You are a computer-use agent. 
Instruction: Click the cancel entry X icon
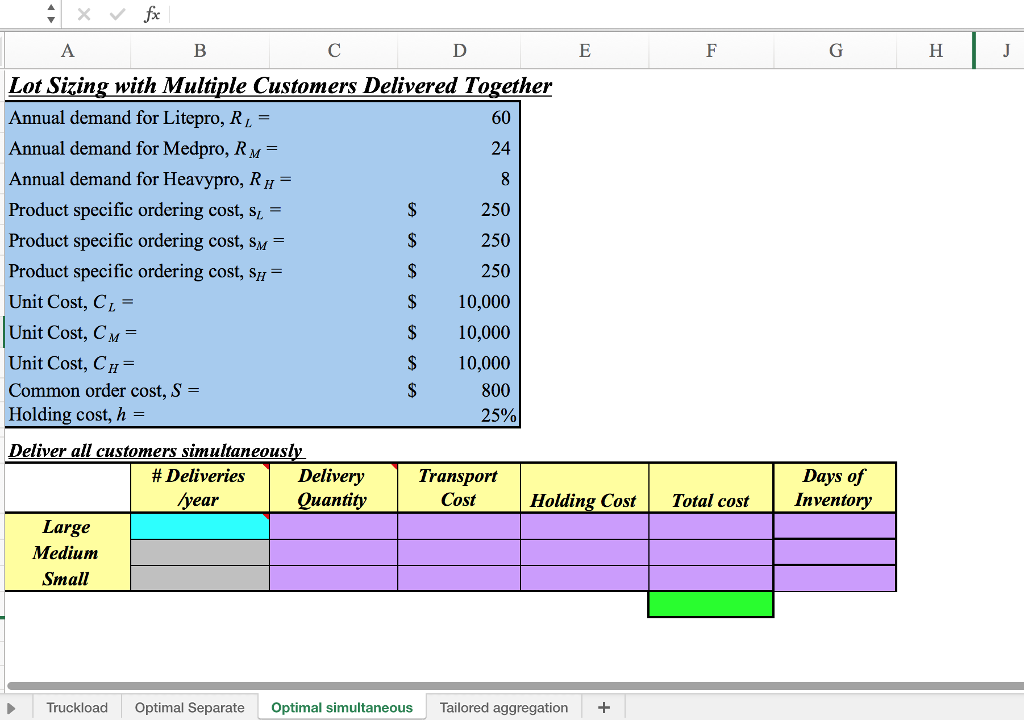[84, 14]
